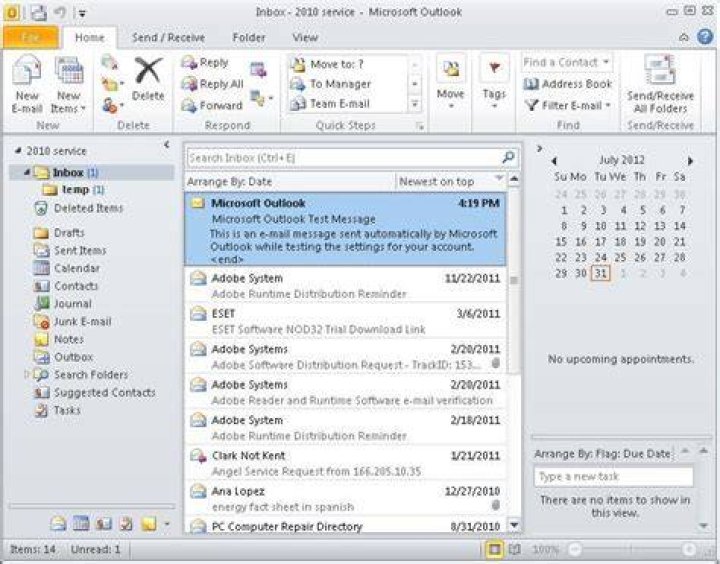720x564 pixels.
Task: Switch to Notes view navigation icon
Action: click(149, 524)
